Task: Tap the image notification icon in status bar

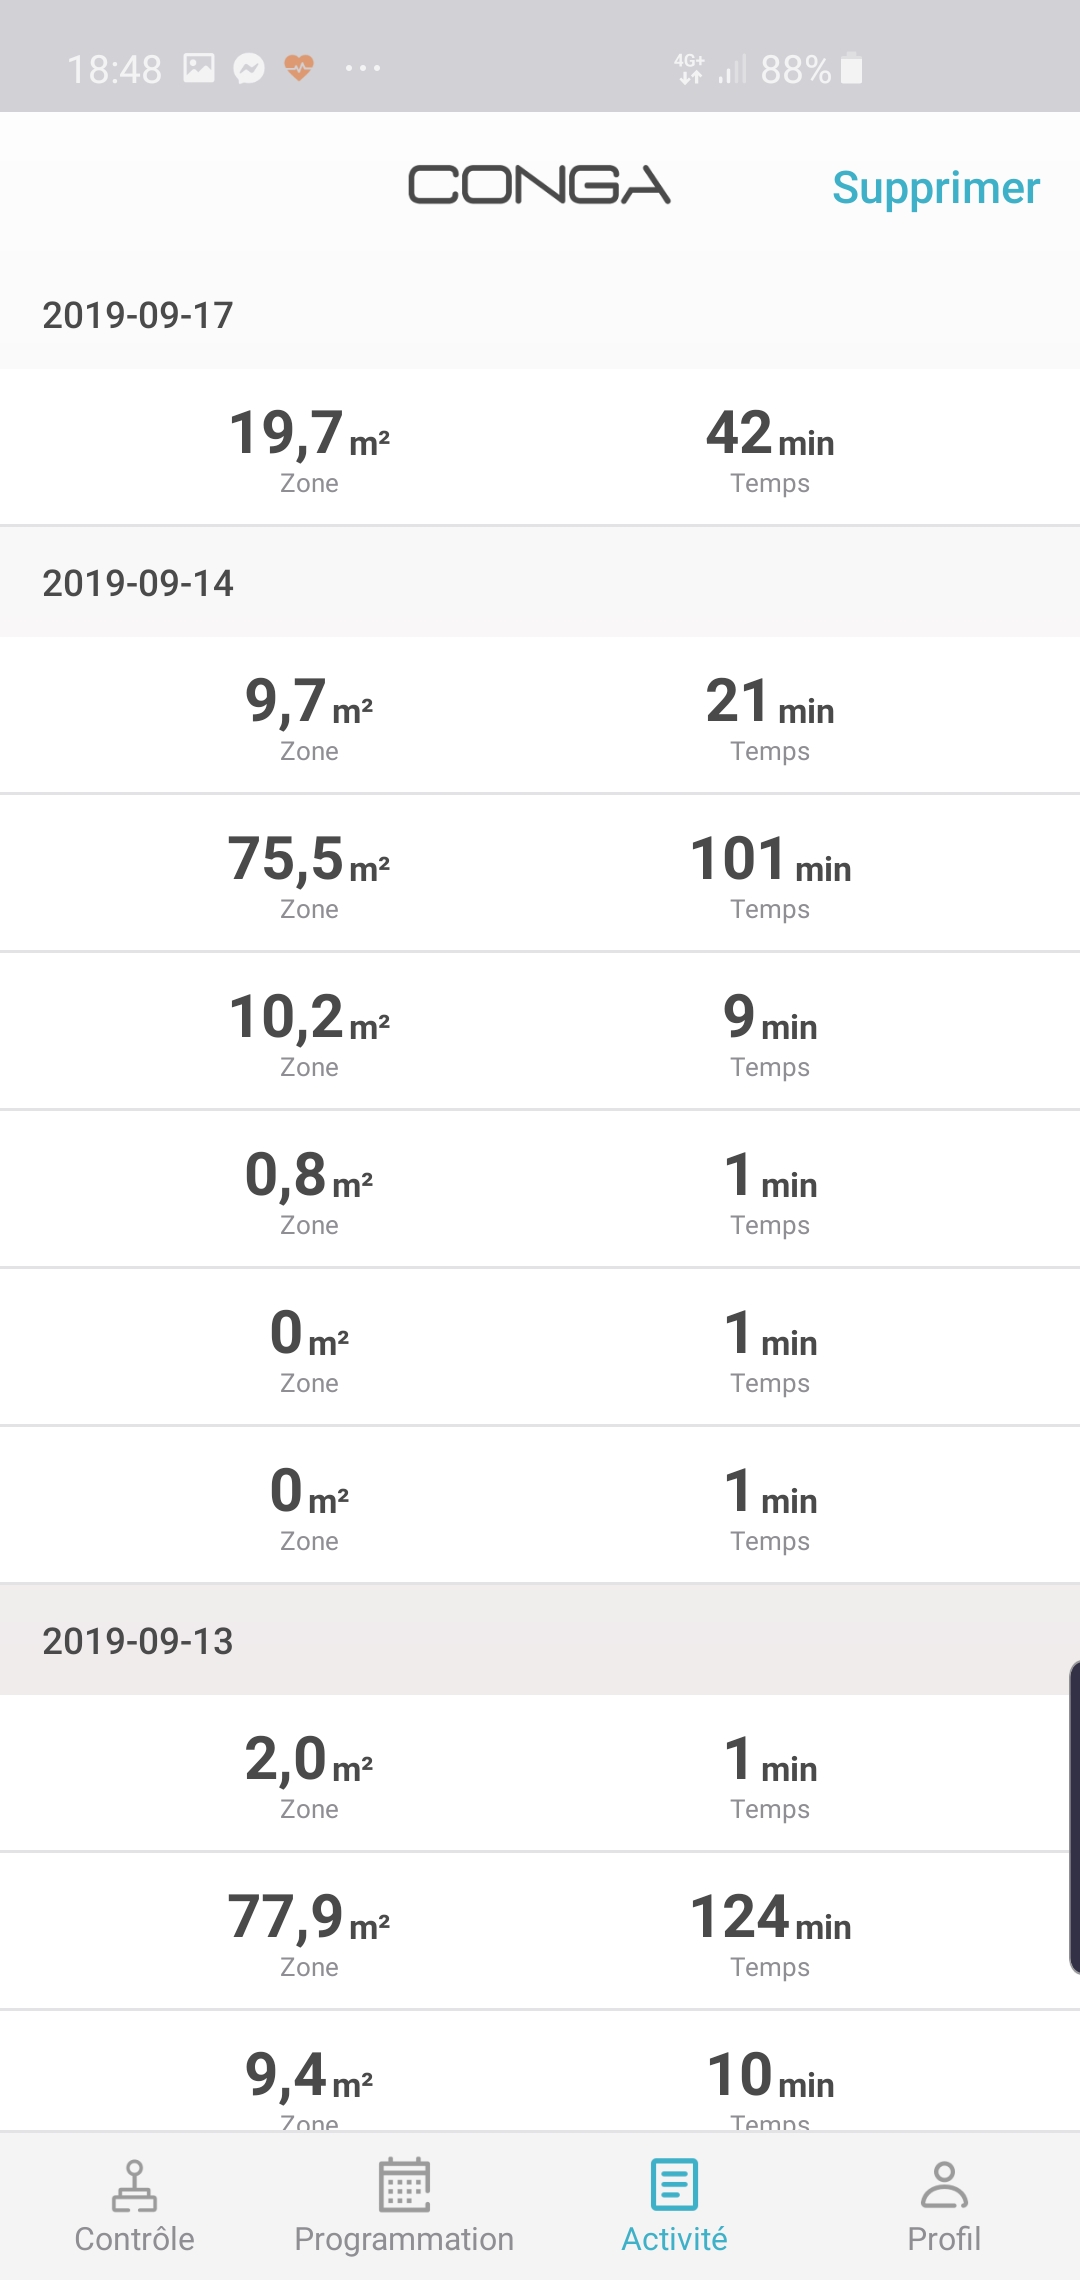Action: tap(199, 68)
